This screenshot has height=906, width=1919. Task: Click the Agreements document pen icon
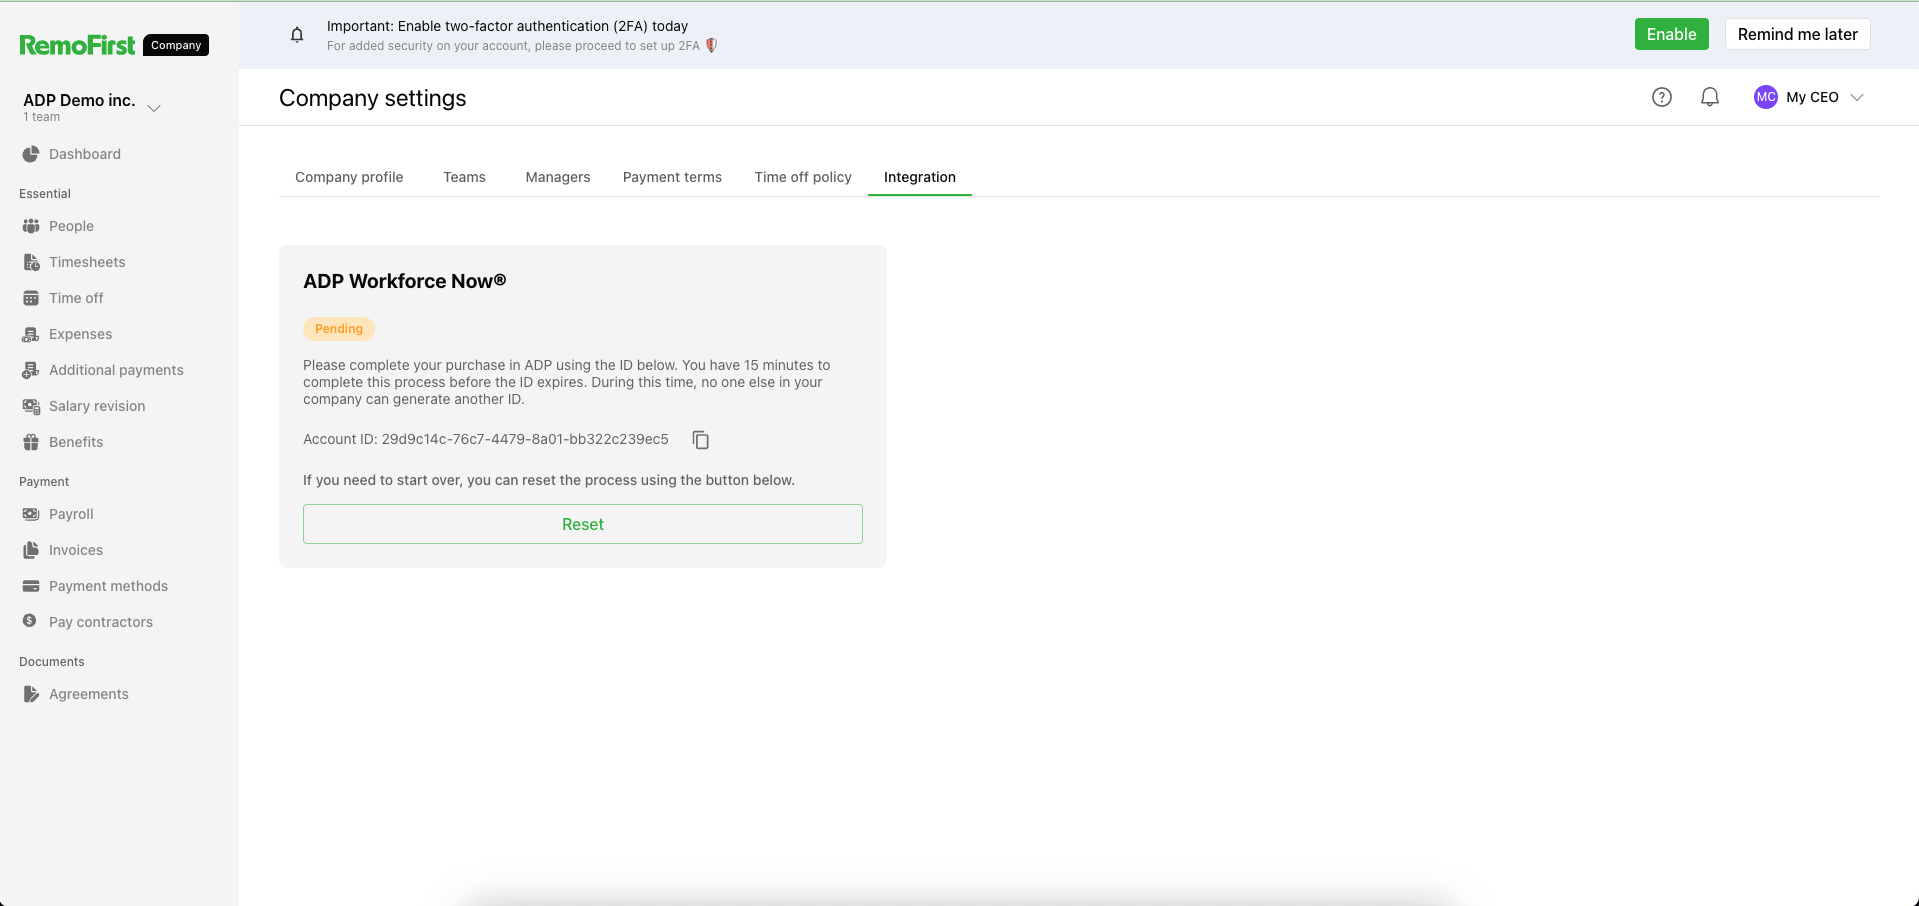point(31,694)
